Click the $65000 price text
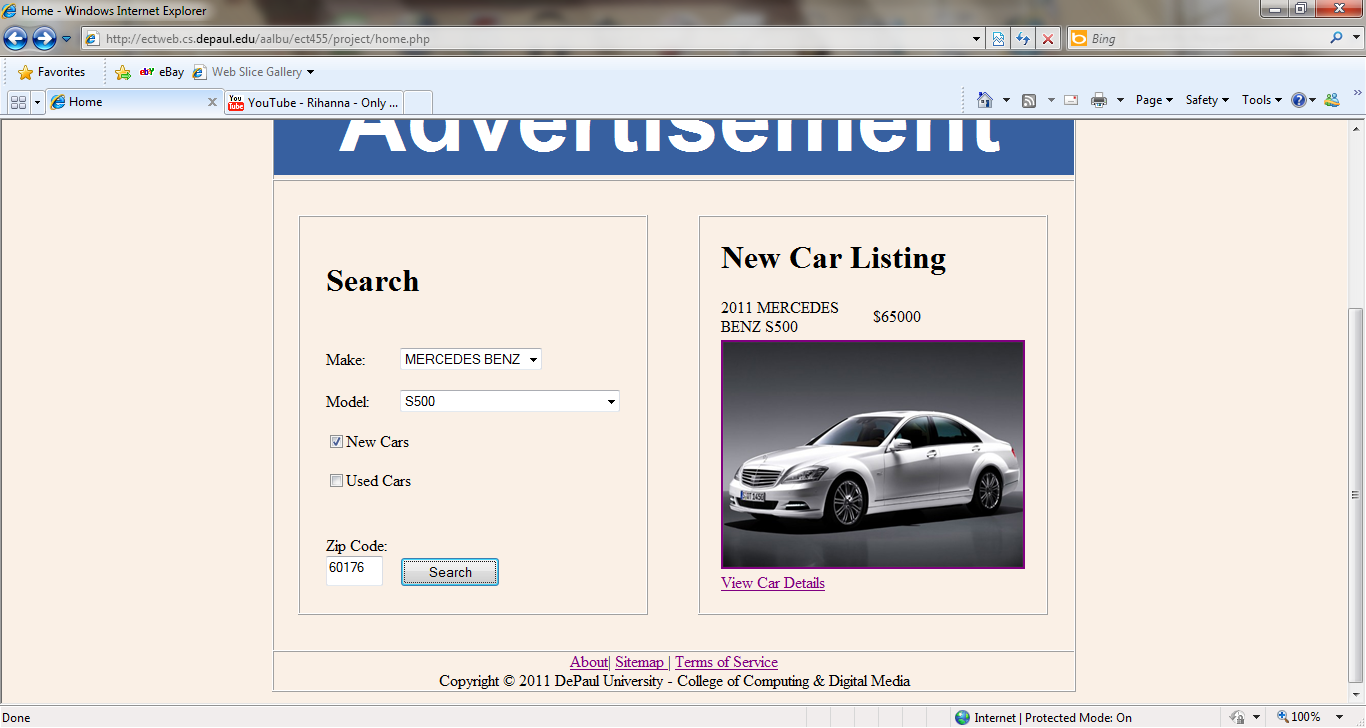Screen dimensions: 1366x728 (897, 317)
